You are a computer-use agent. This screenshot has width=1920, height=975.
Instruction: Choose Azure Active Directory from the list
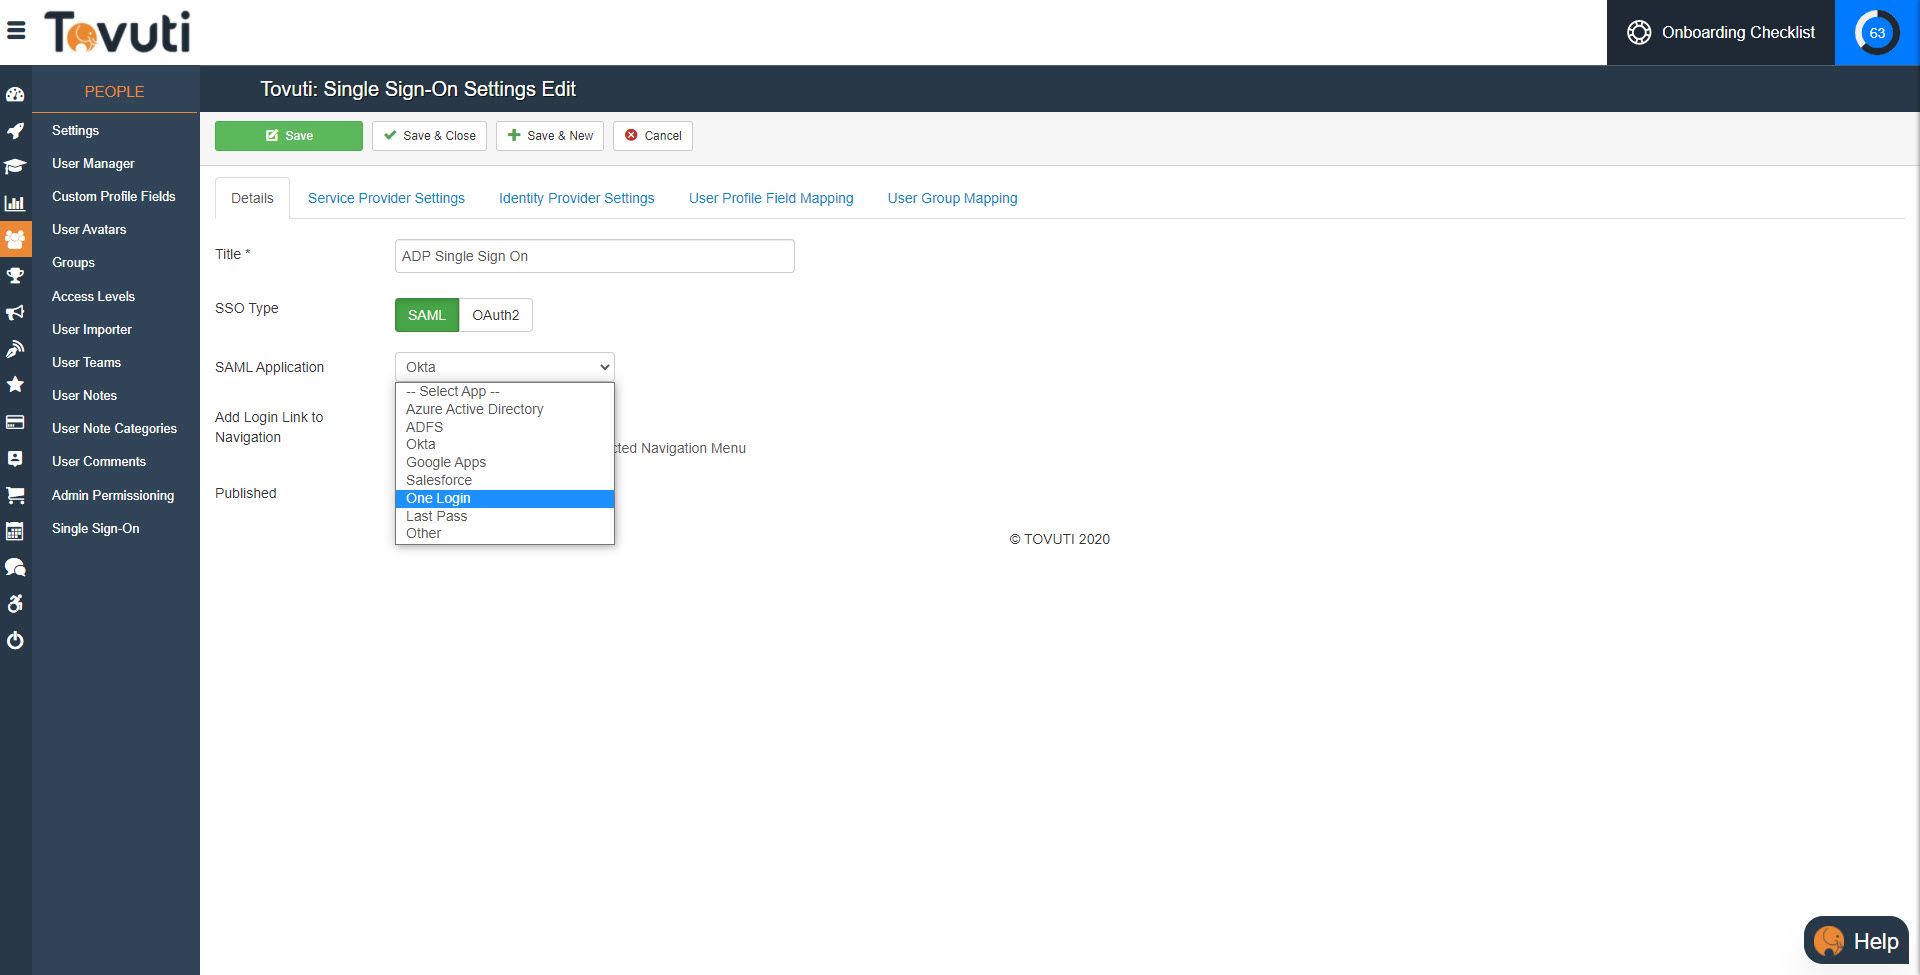(505, 409)
